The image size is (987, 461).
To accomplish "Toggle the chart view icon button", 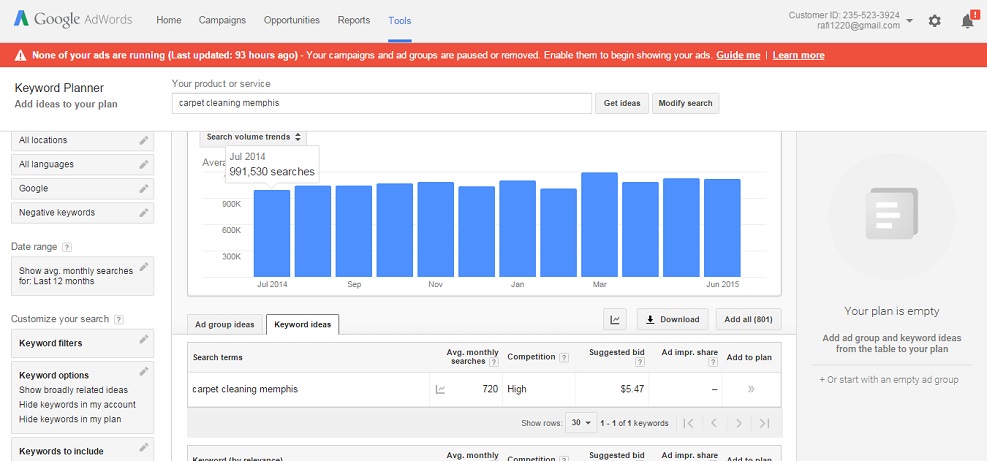I will 615,319.
